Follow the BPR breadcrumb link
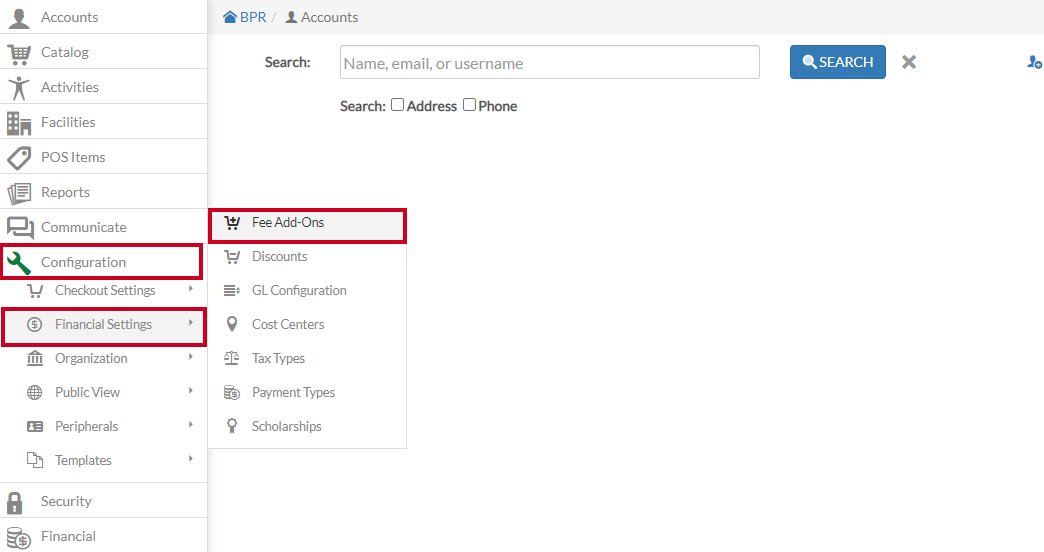The image size is (1044, 552). coord(253,17)
